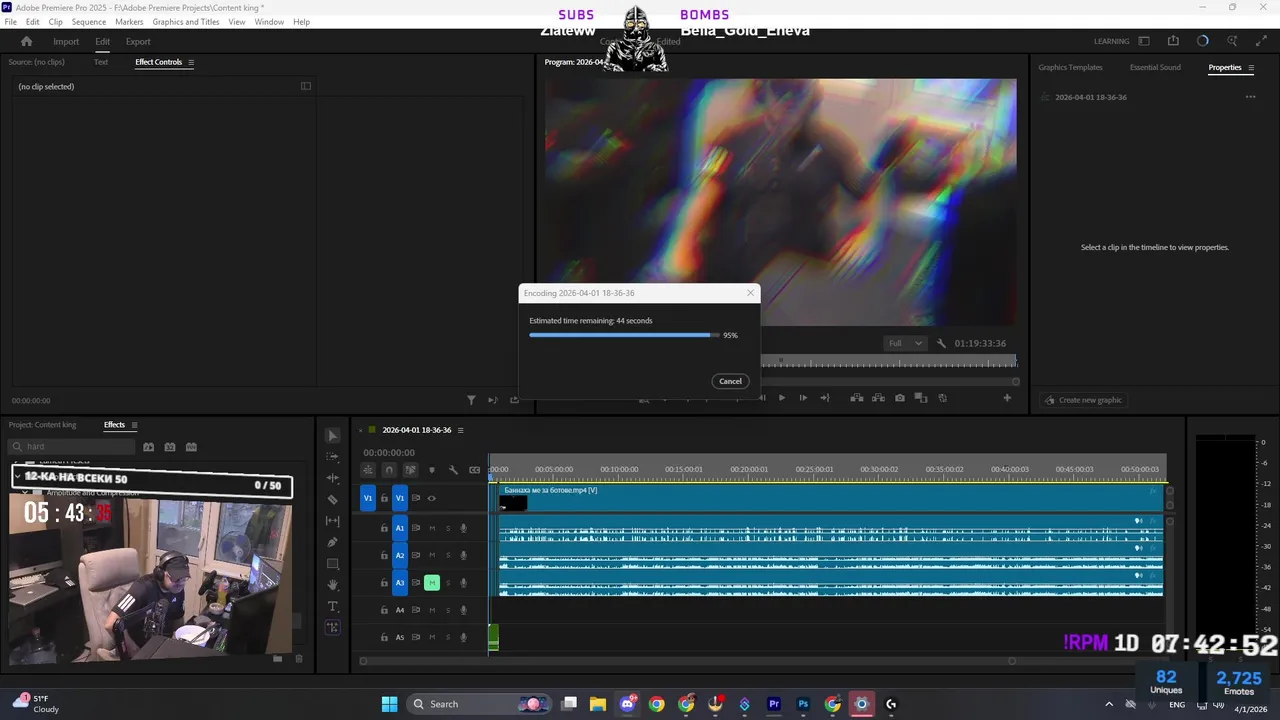This screenshot has height=720, width=1280.
Task: Select the Track Select Forward tool
Action: pos(333,456)
